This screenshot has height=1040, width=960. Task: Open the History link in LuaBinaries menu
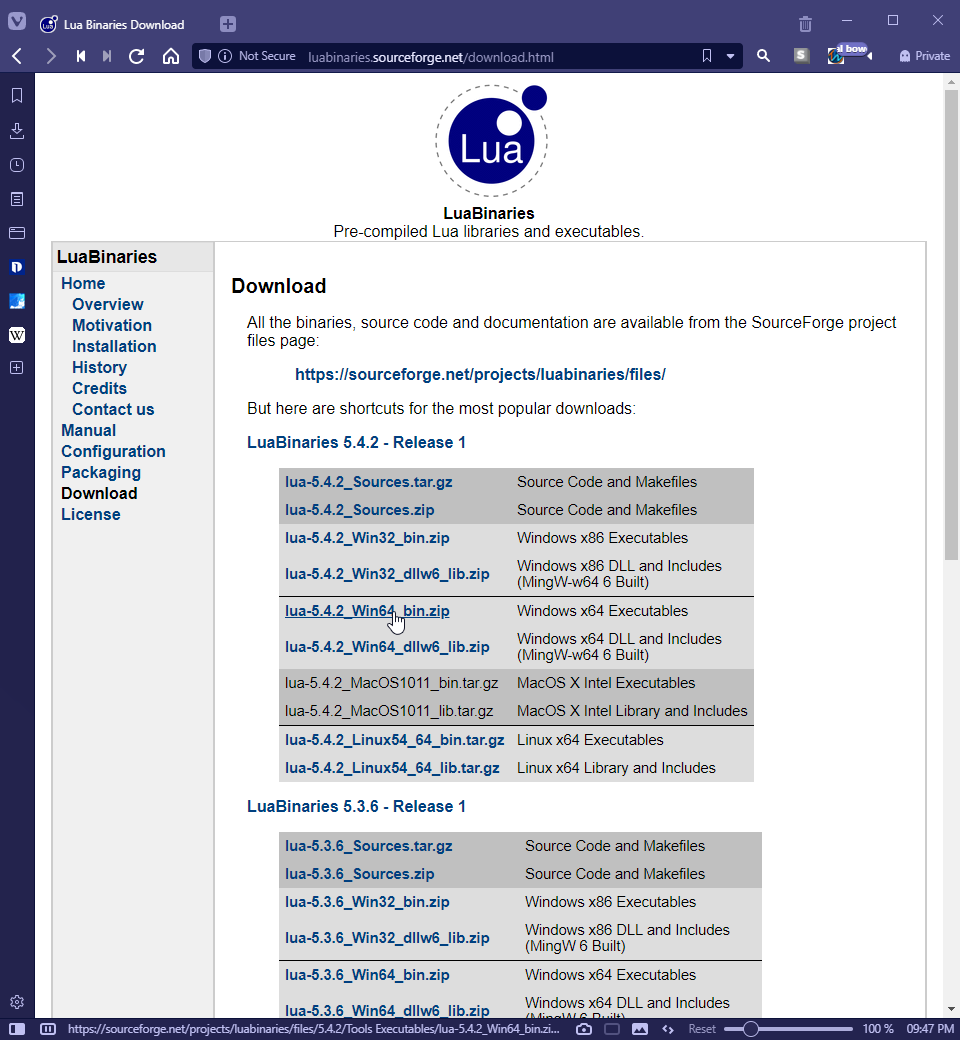100,367
